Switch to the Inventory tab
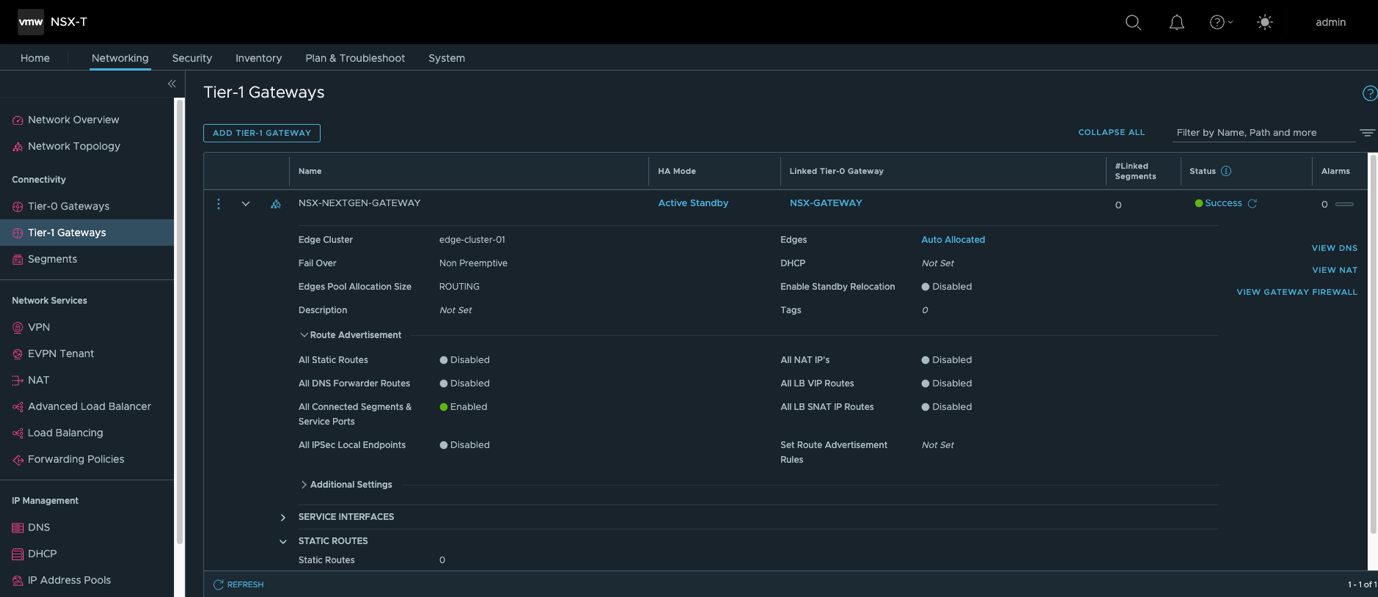The height and width of the screenshot is (597, 1378). [258, 58]
